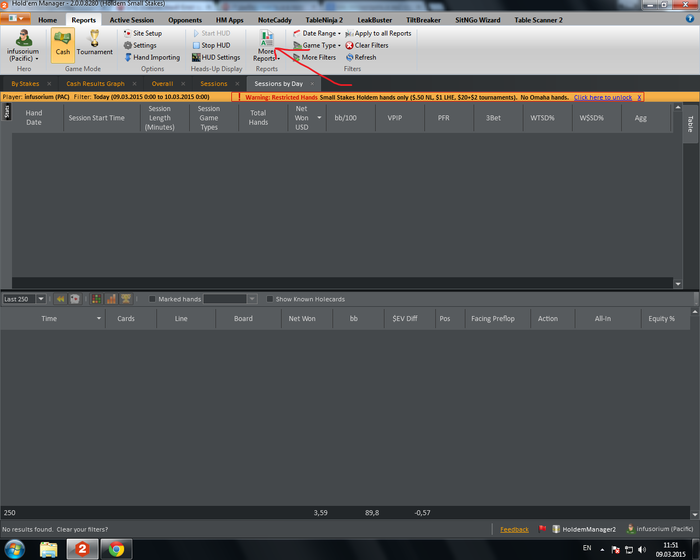This screenshot has width=700, height=560.
Task: Close the Overall report tab
Action: tap(183, 84)
